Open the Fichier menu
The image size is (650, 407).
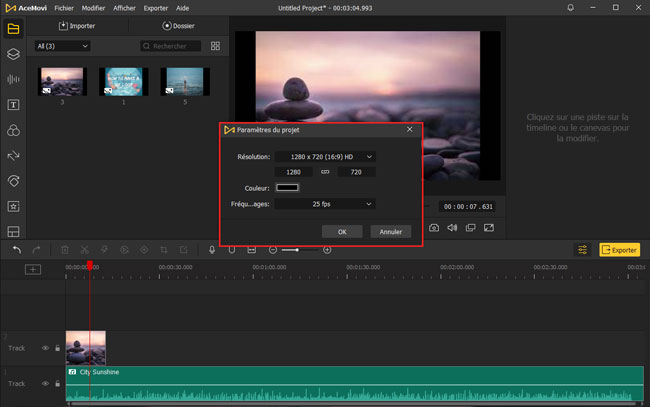click(65, 7)
